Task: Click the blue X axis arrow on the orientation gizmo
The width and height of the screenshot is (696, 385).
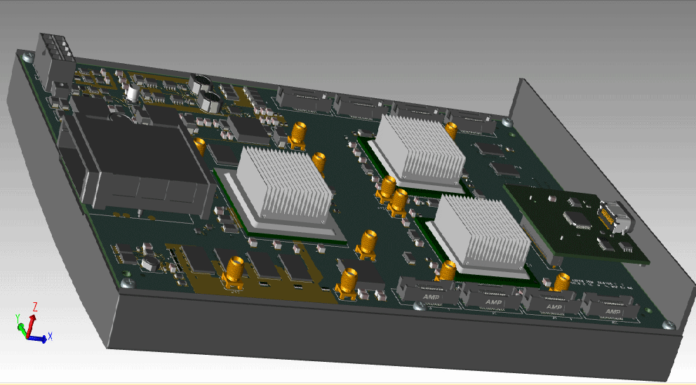Action: coord(38,339)
